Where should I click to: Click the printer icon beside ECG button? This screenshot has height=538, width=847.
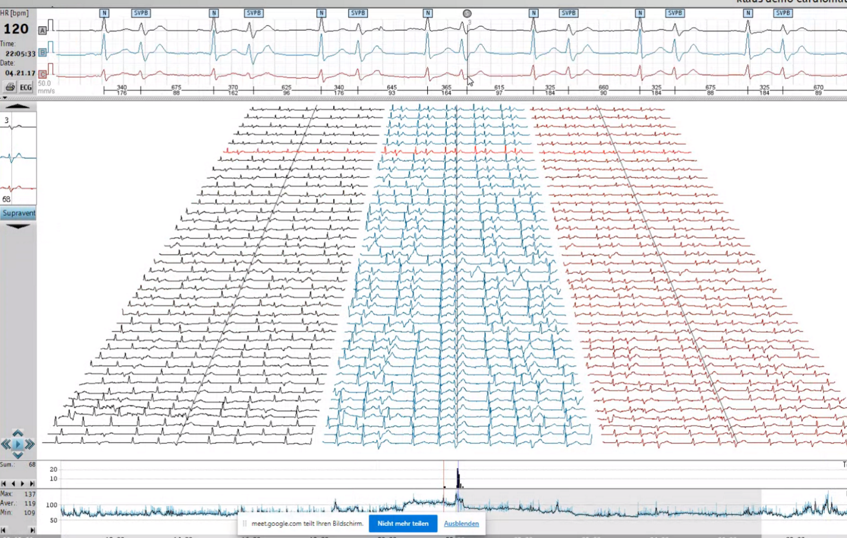10,88
